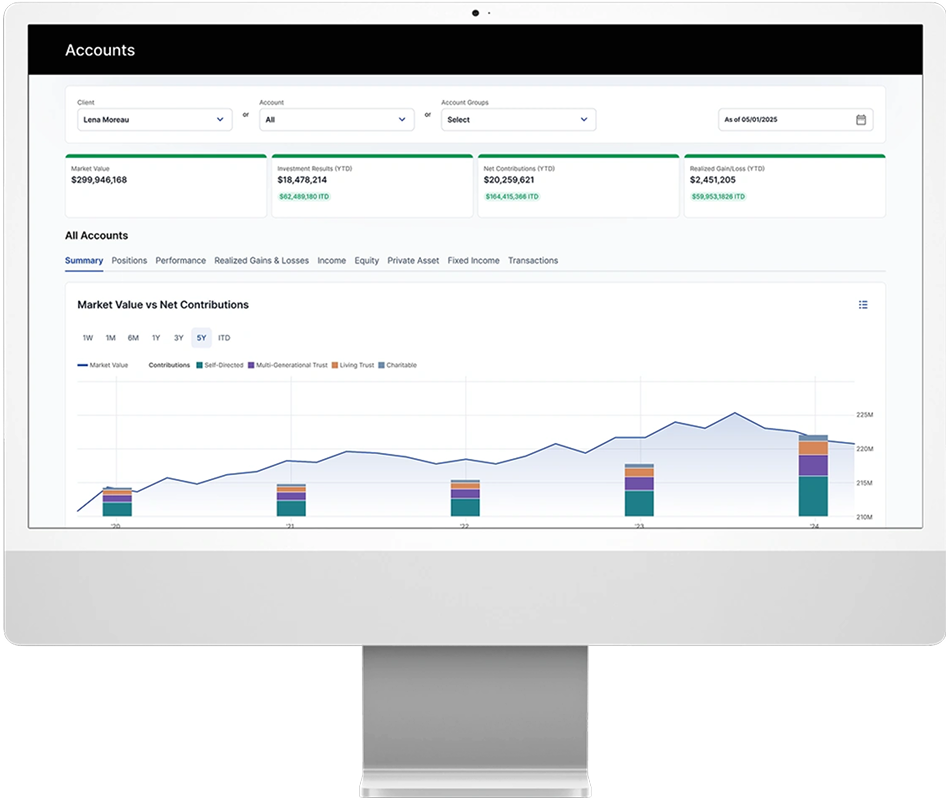Select the 1W time range button
This screenshot has width=946, height=798.
point(88,338)
